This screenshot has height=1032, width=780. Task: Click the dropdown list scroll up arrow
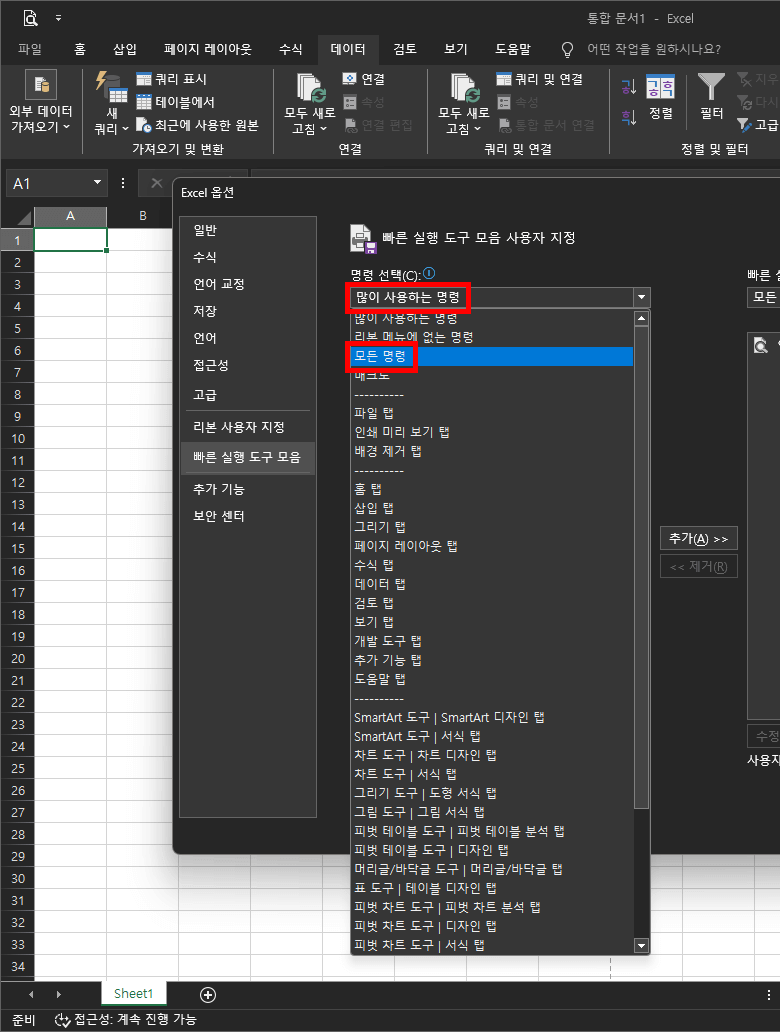[641, 319]
